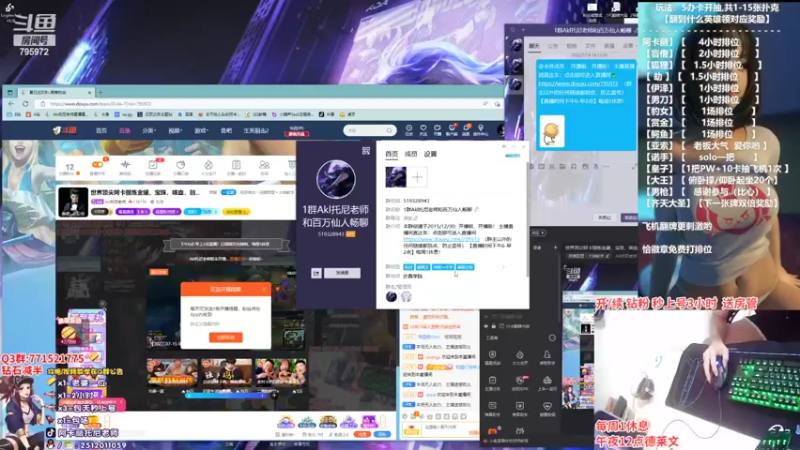
Task: Click the plus tile to add group photo
Action: click(417, 178)
